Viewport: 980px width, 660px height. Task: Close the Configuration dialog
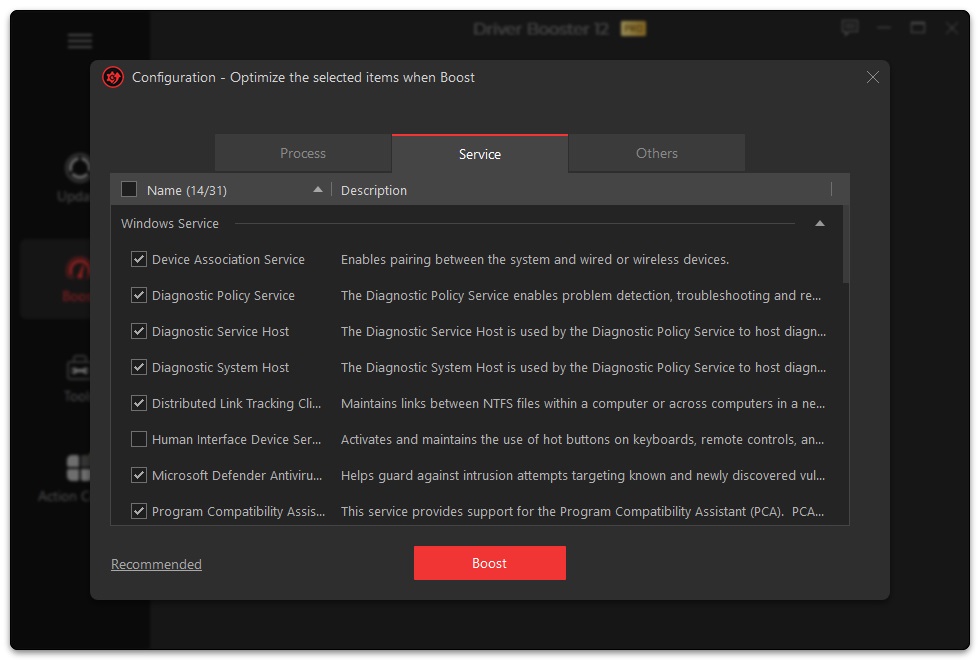point(872,77)
